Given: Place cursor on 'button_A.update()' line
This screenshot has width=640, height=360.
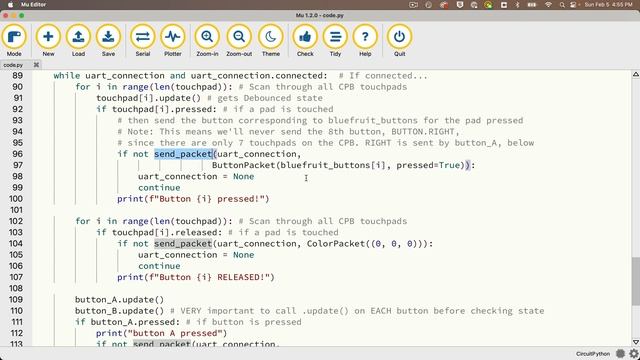Looking at the screenshot, I should tap(119, 300).
